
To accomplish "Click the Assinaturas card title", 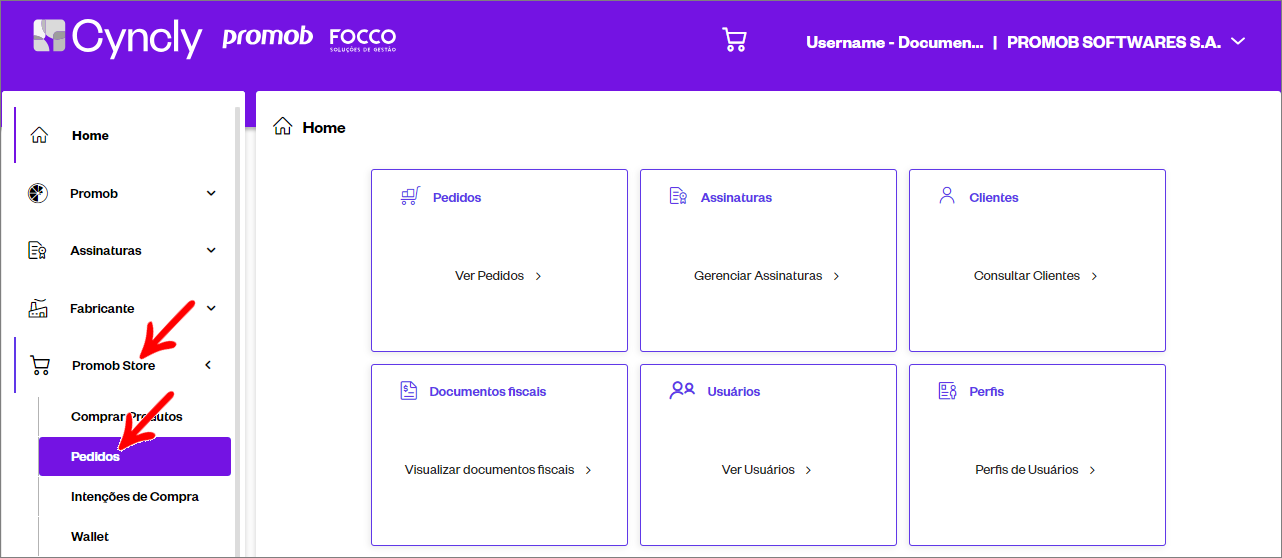I will (x=736, y=198).
